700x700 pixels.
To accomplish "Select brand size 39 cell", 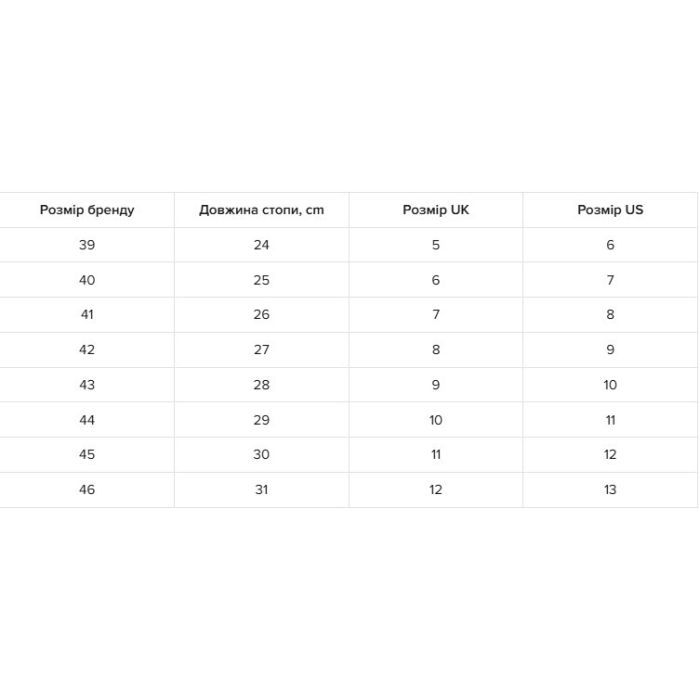I will coord(87,245).
